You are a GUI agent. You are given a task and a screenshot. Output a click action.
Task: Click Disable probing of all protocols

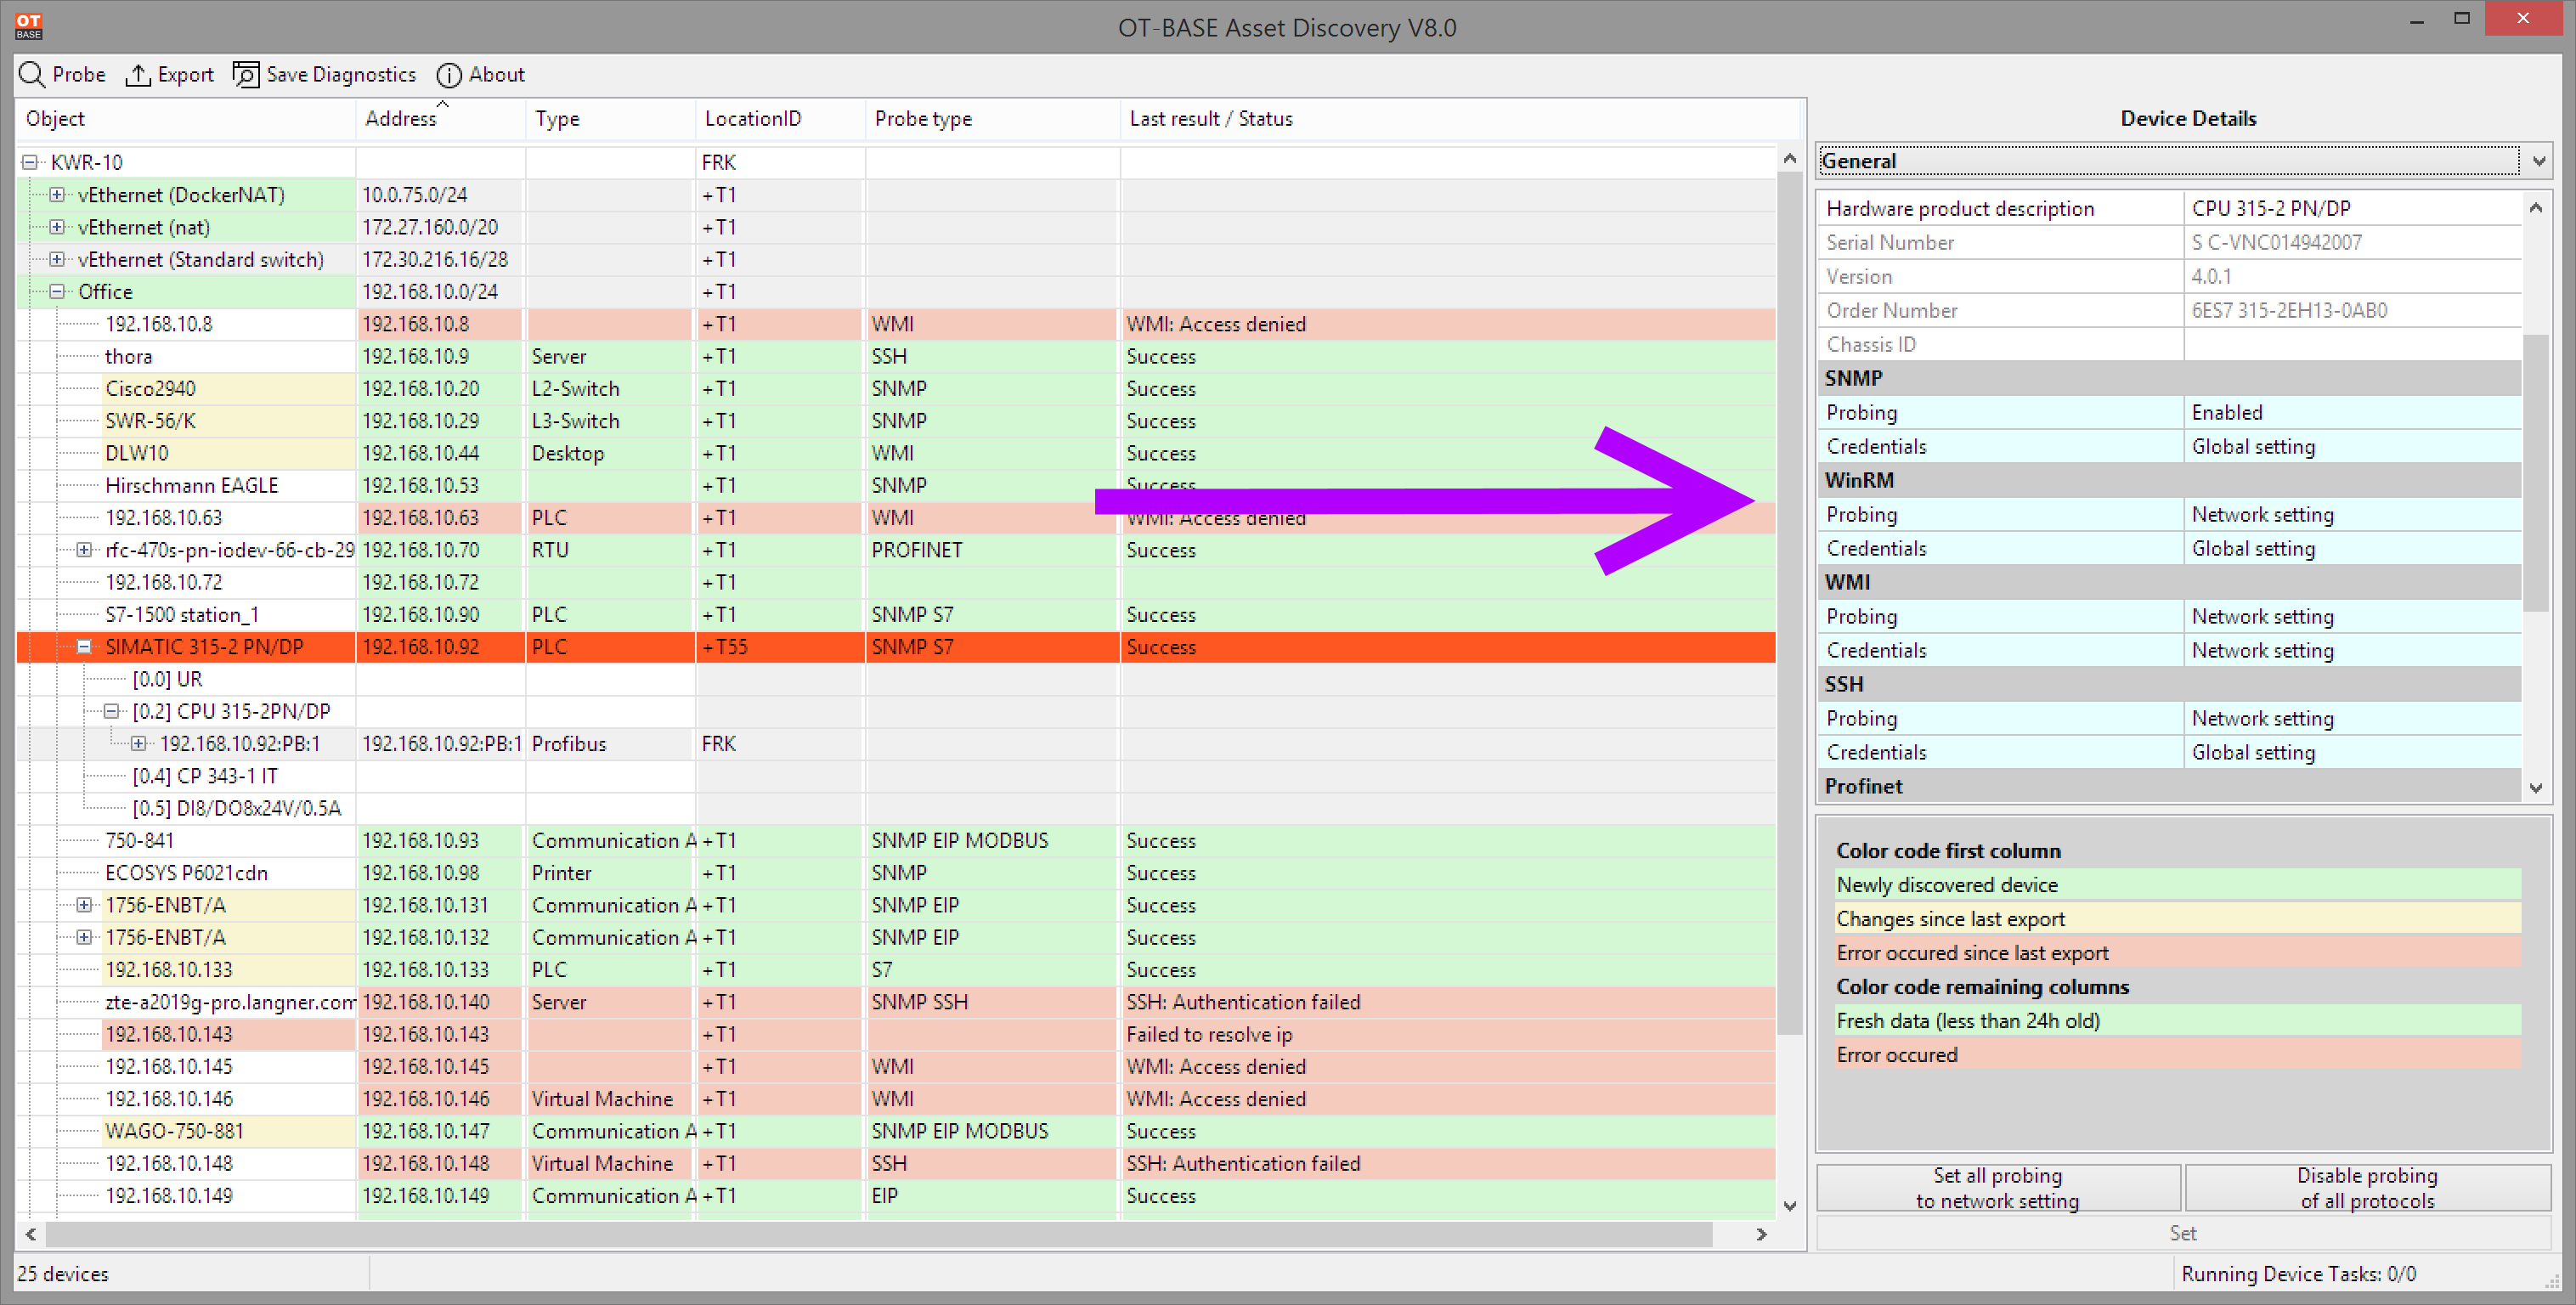tap(2366, 1188)
